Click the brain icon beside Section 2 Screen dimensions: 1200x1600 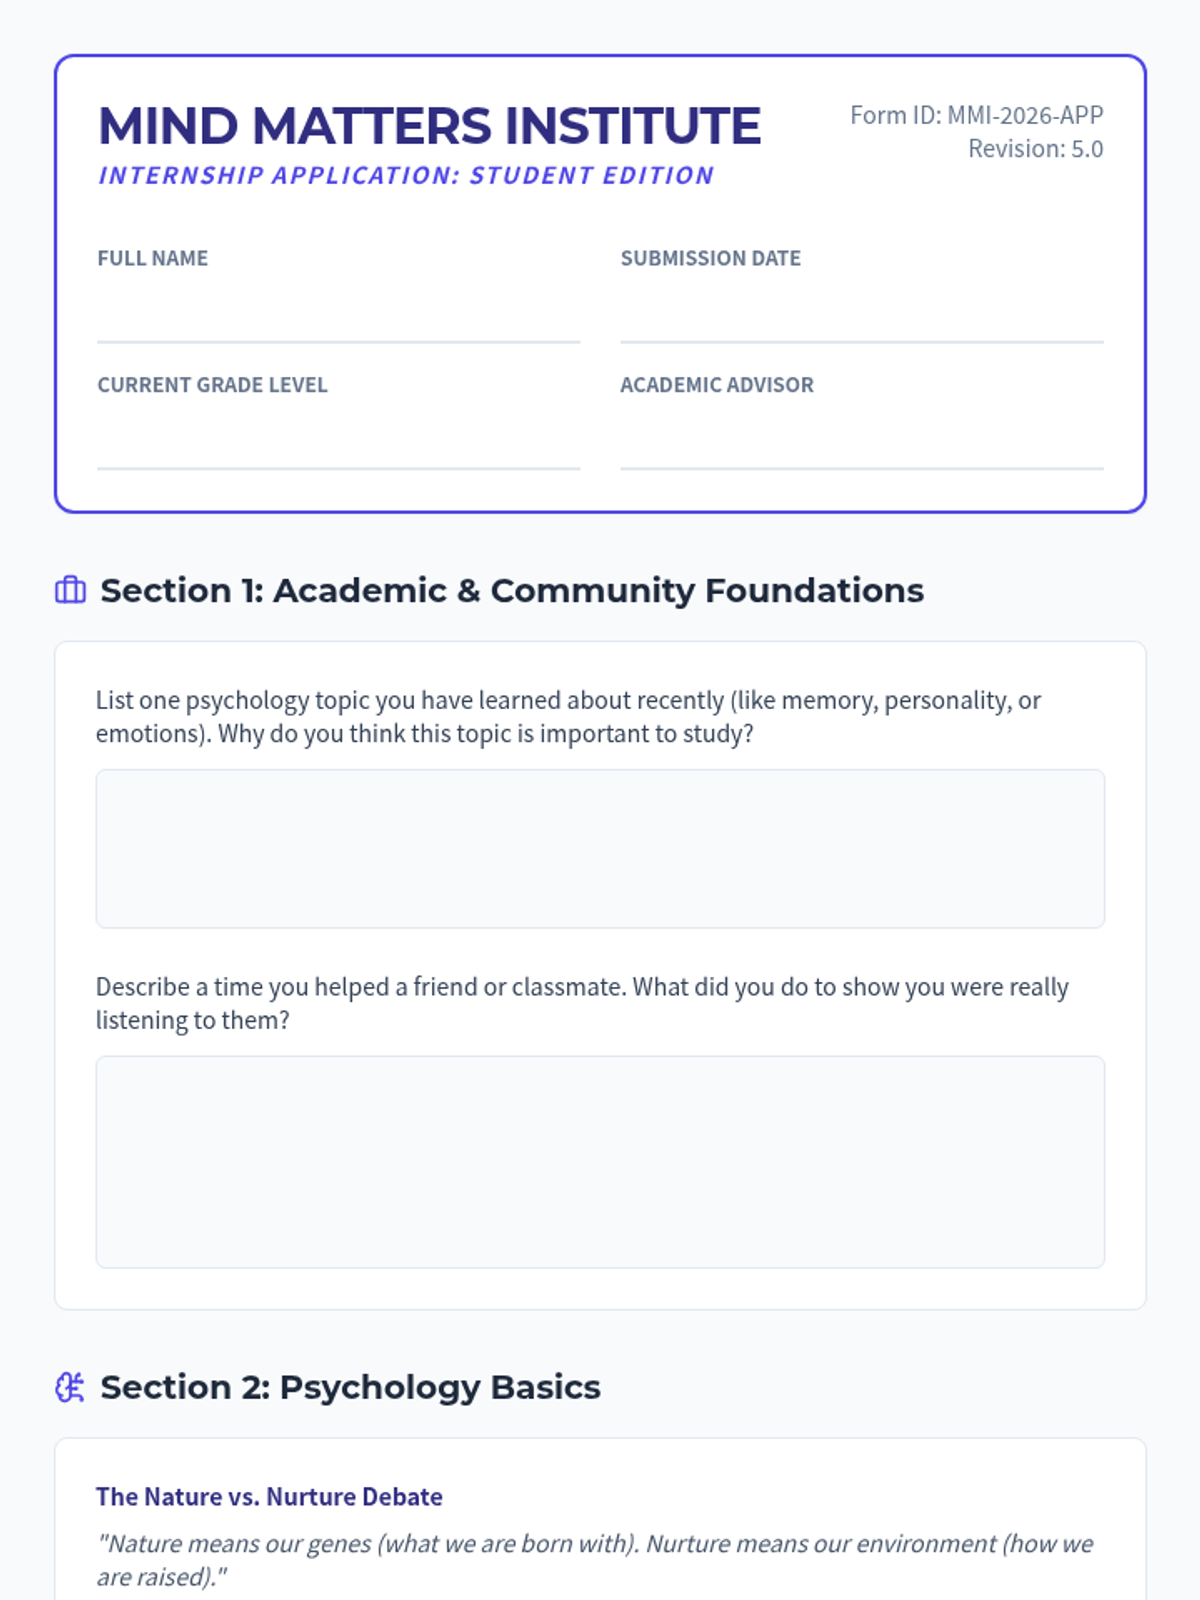(x=70, y=1387)
